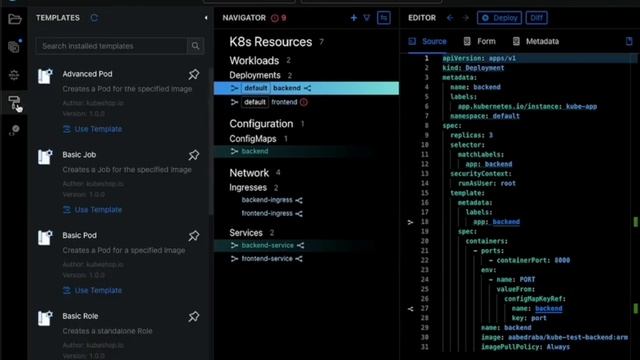Click the Search installed templates field
The width and height of the screenshot is (640, 360).
click(x=111, y=46)
